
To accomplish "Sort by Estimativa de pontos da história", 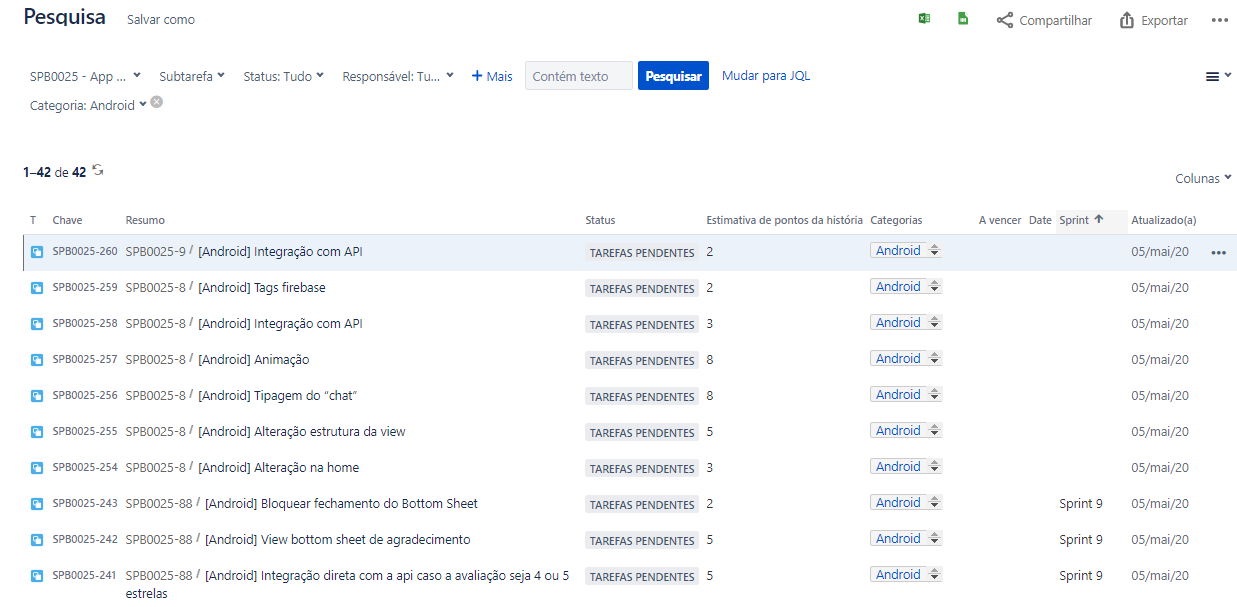I will [x=784, y=220].
